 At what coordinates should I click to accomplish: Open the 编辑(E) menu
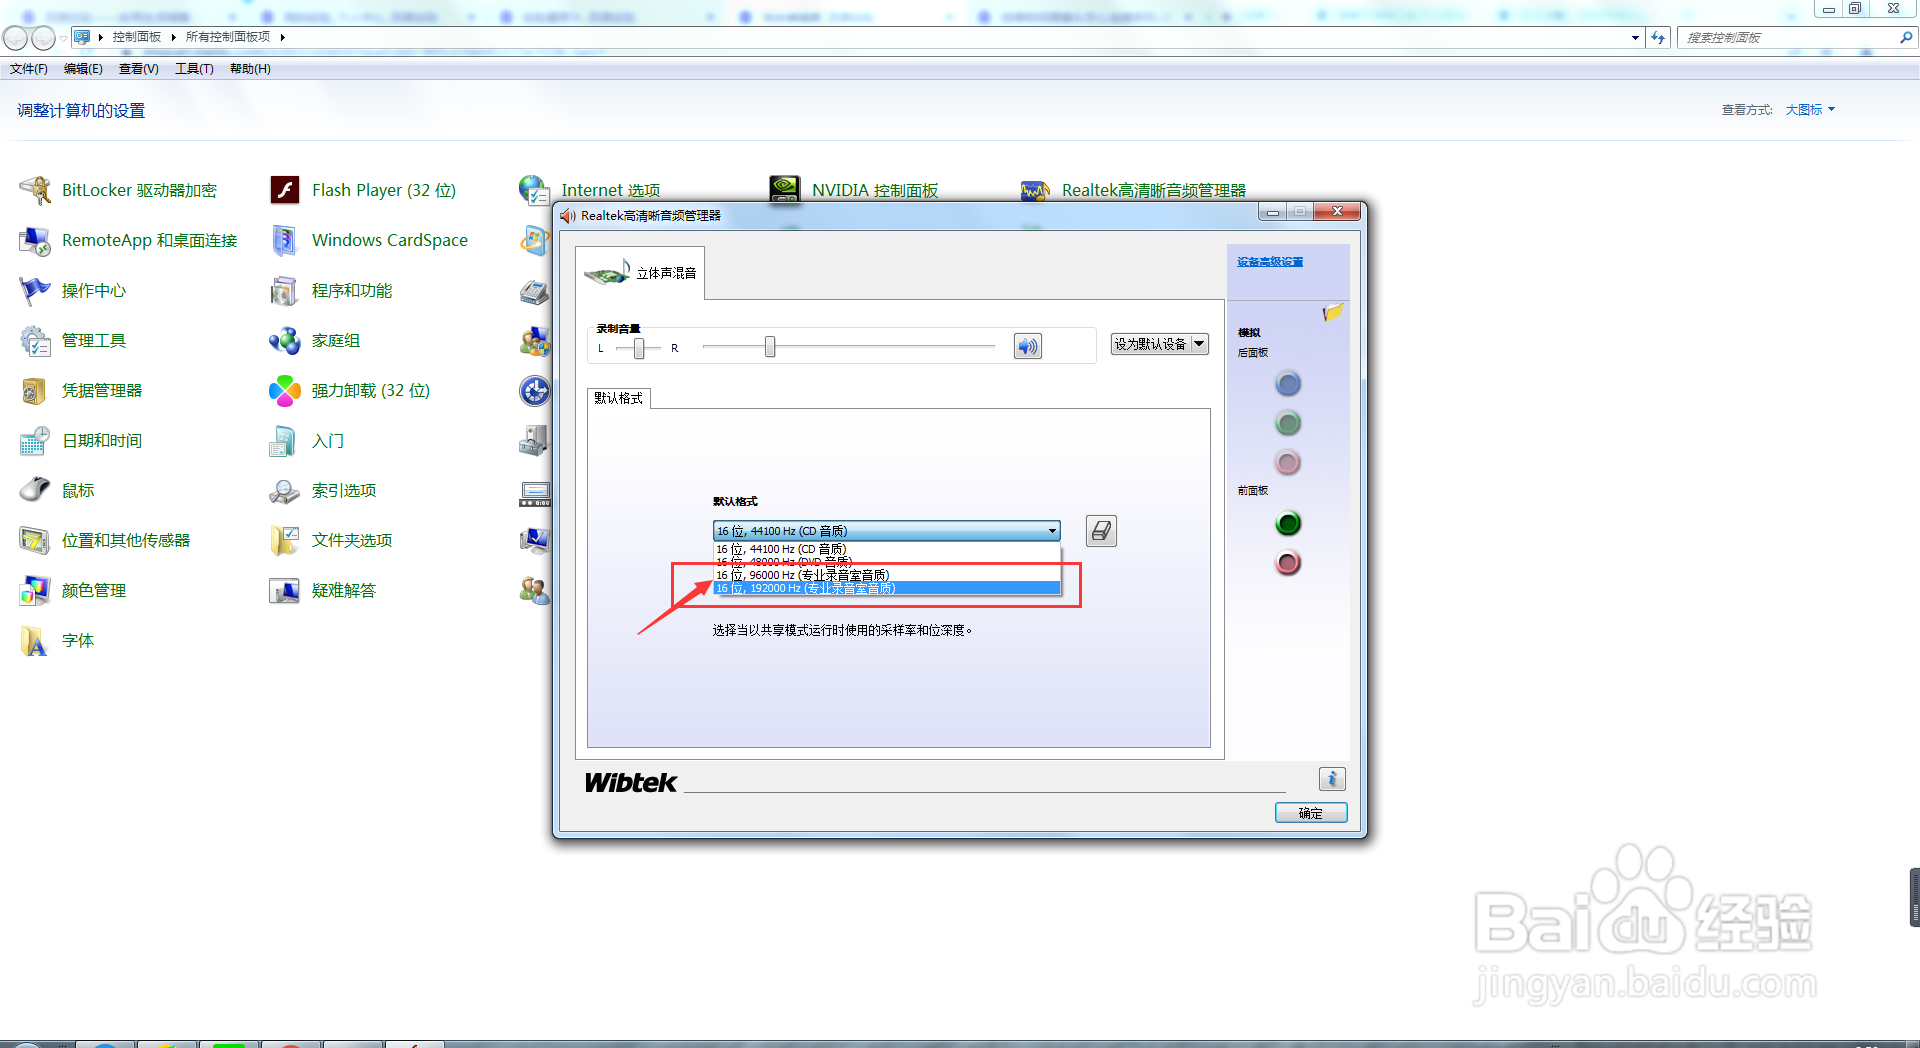pyautogui.click(x=83, y=69)
